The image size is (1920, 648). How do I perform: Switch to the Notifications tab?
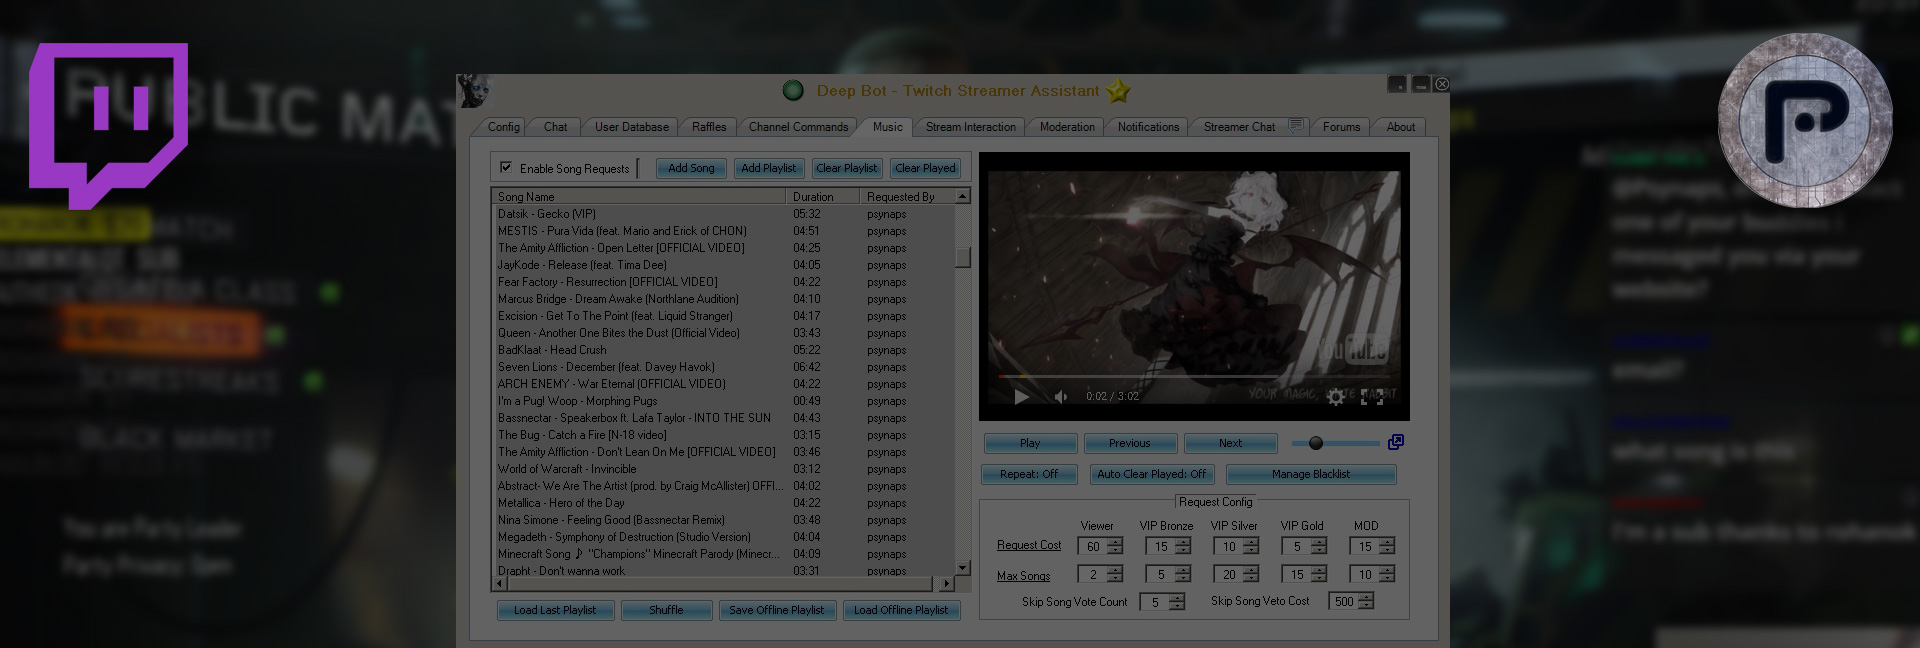(x=1148, y=127)
